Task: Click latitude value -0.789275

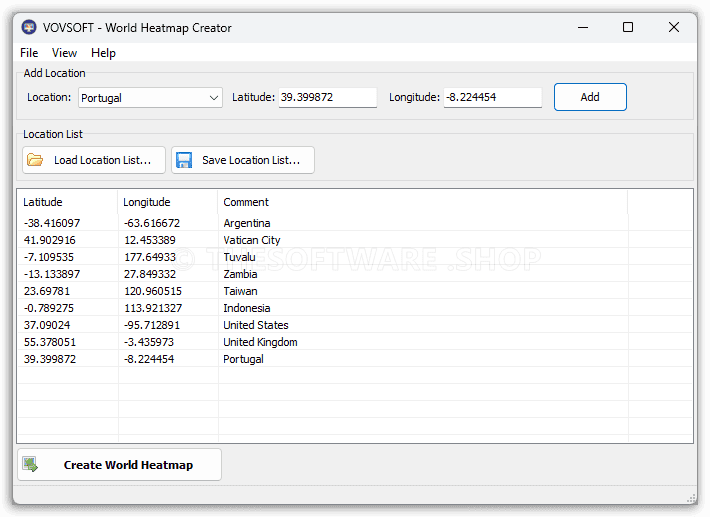Action: (49, 308)
